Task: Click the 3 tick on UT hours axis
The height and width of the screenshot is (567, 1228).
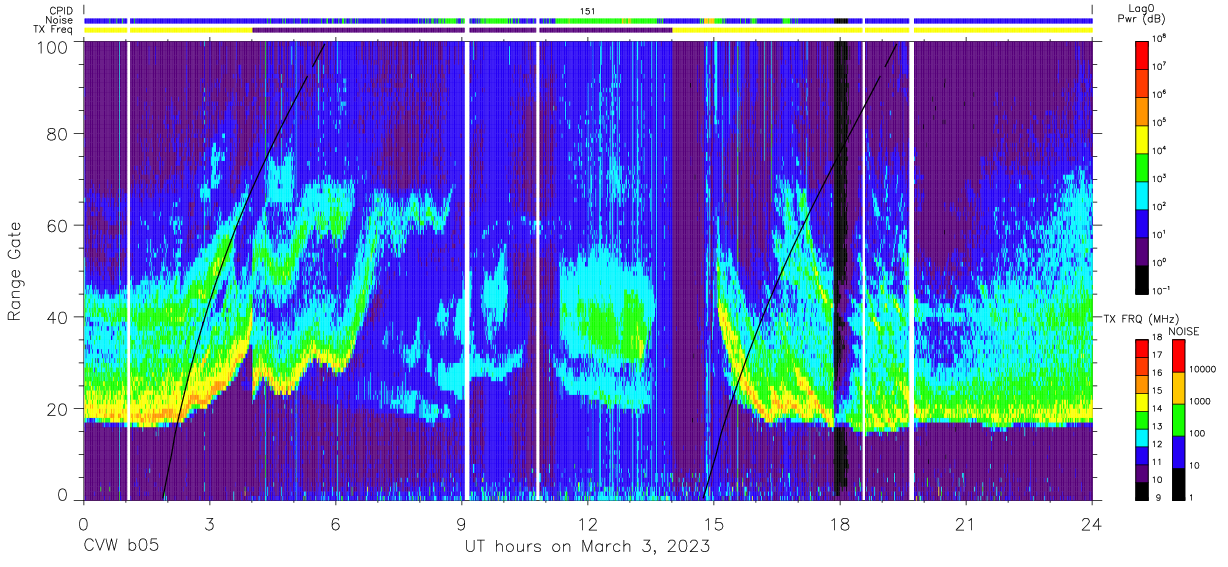Action: (x=210, y=523)
